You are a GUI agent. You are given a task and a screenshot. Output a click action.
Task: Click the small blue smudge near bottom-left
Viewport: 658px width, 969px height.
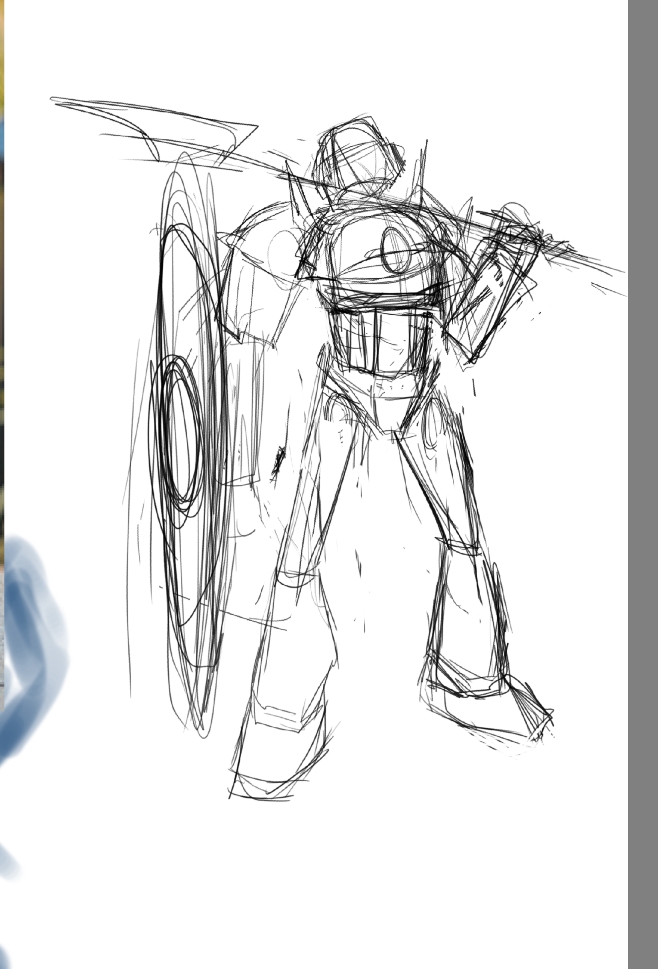pos(8,862)
